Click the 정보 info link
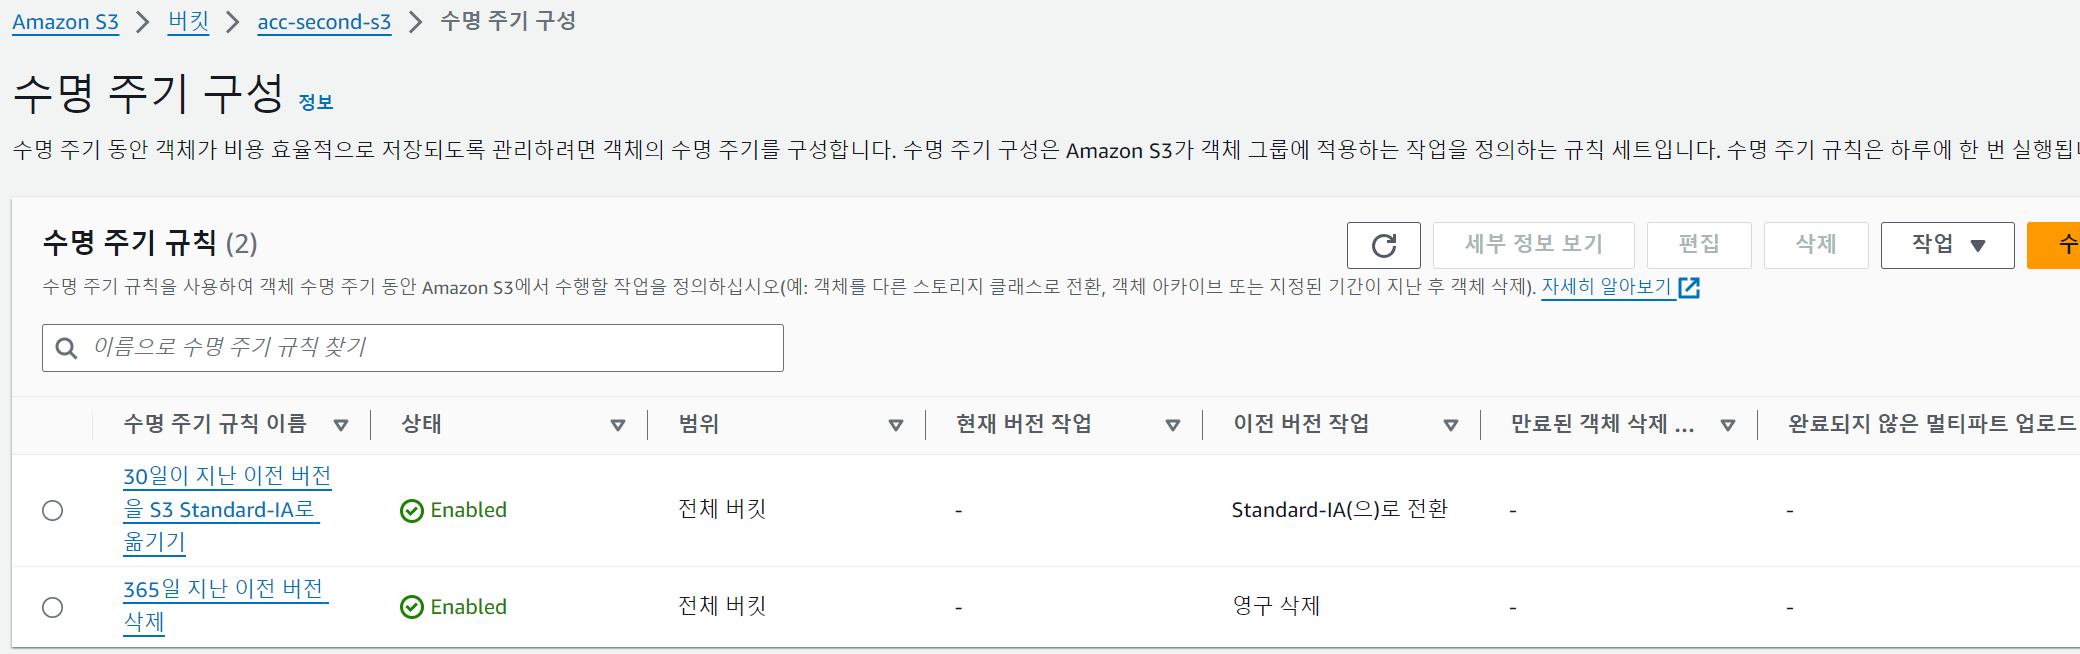The height and width of the screenshot is (654, 2080). tap(316, 102)
